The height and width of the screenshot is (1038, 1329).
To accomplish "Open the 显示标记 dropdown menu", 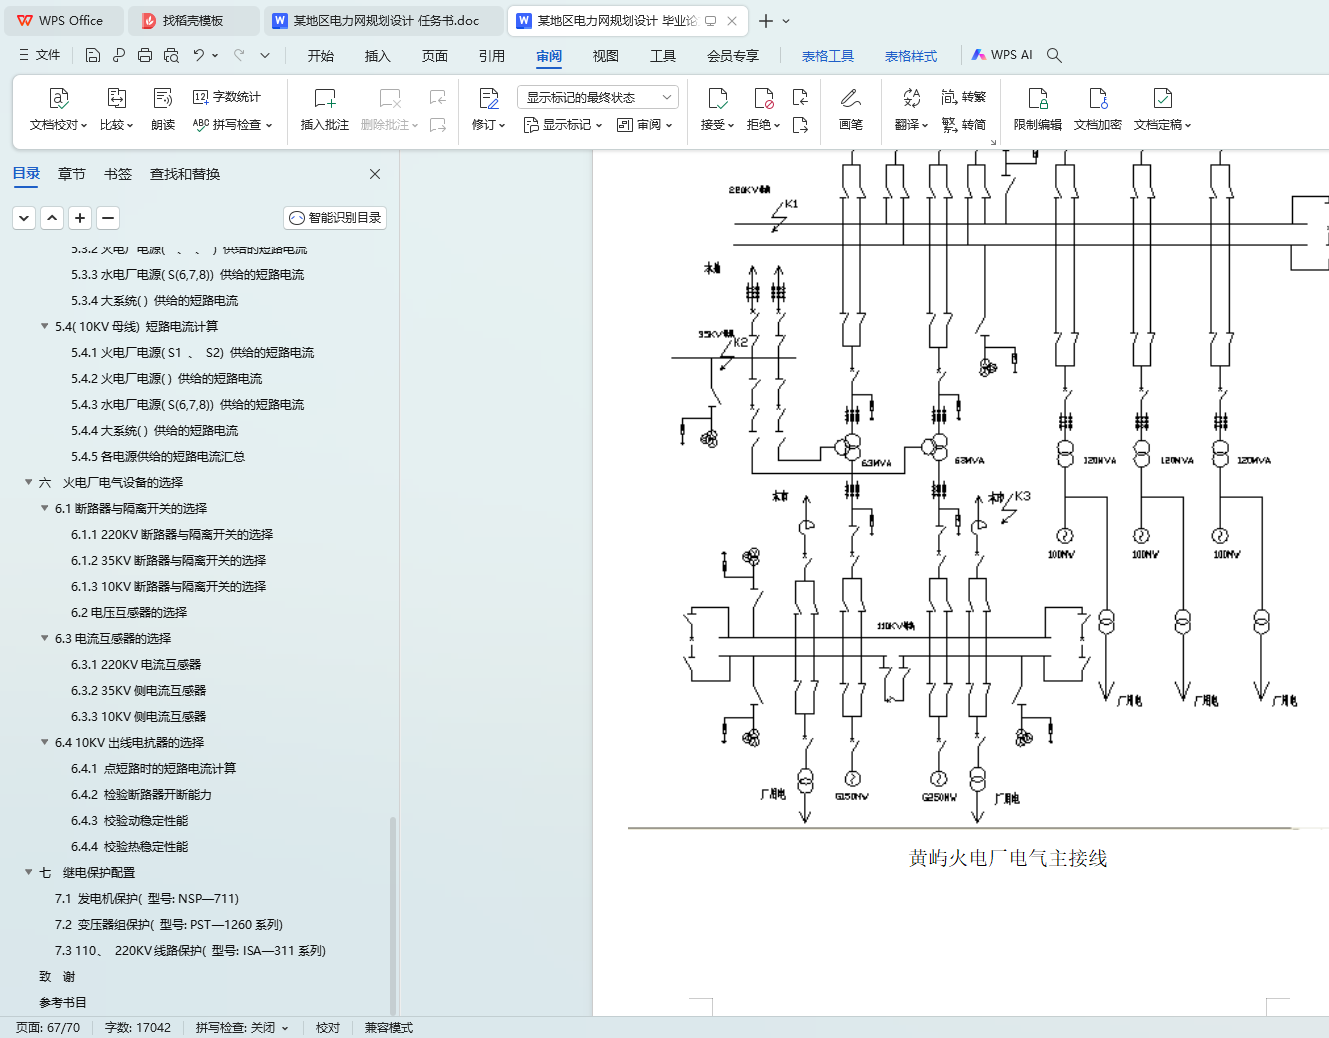I will [x=562, y=125].
